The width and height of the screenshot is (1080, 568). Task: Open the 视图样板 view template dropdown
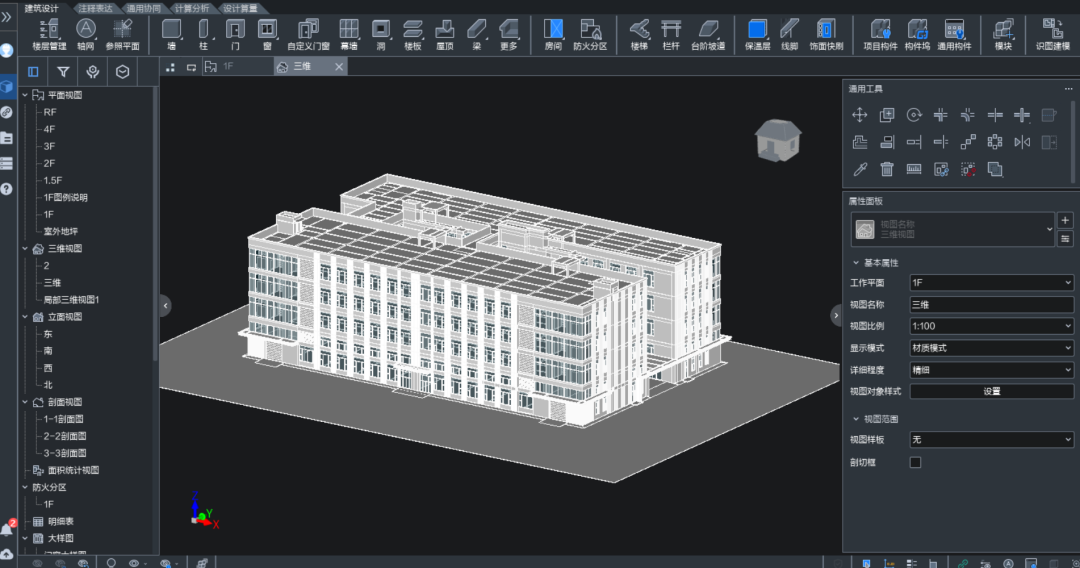click(992, 439)
